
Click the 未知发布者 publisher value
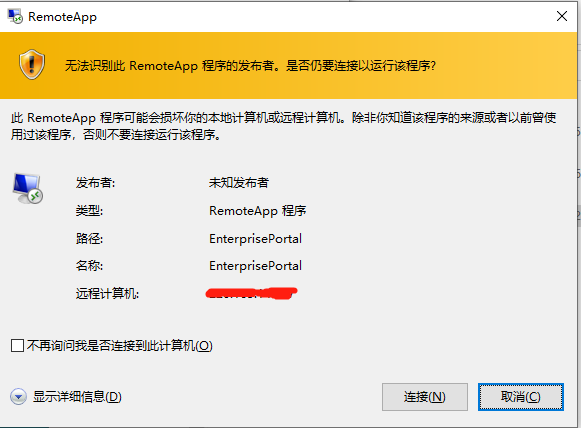click(239, 182)
